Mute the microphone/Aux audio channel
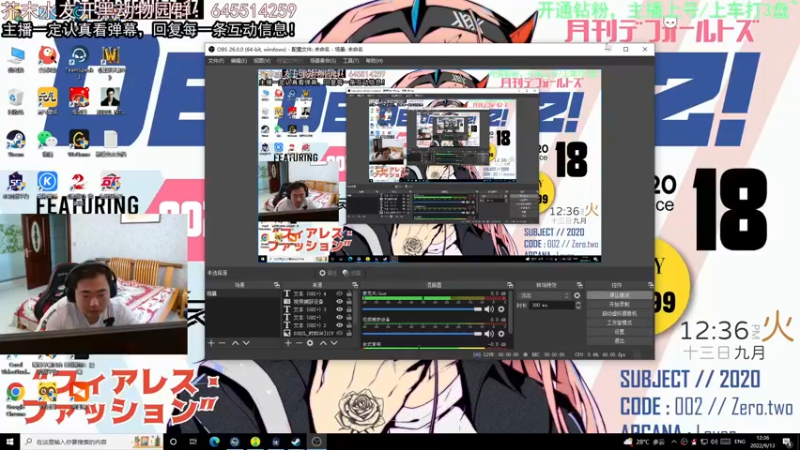This screenshot has height=450, width=800. 489,309
